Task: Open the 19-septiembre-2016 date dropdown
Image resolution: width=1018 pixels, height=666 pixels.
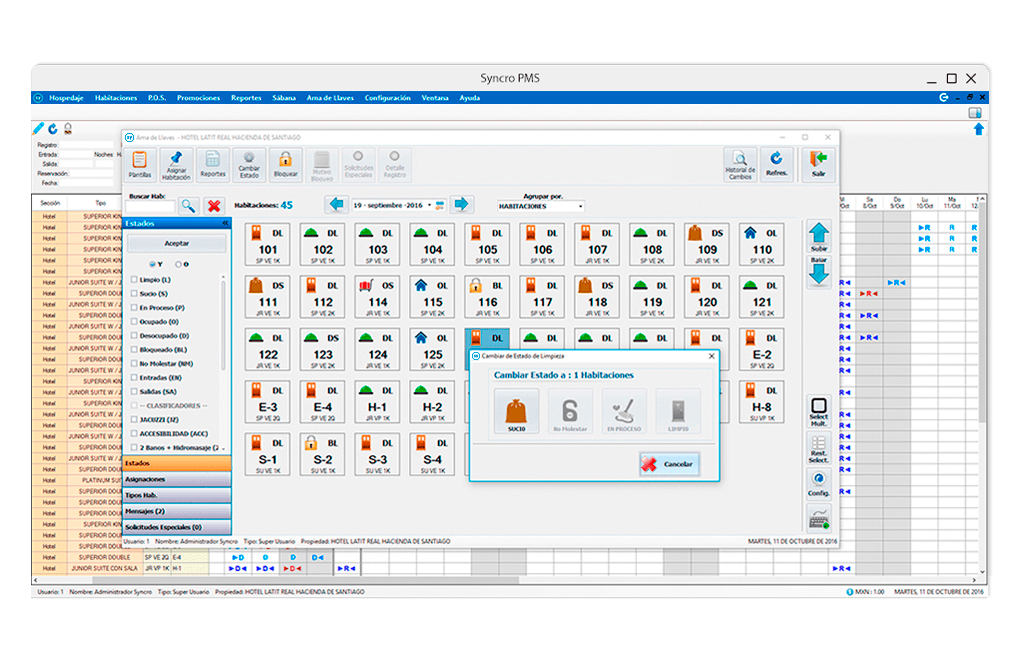Action: coord(429,205)
